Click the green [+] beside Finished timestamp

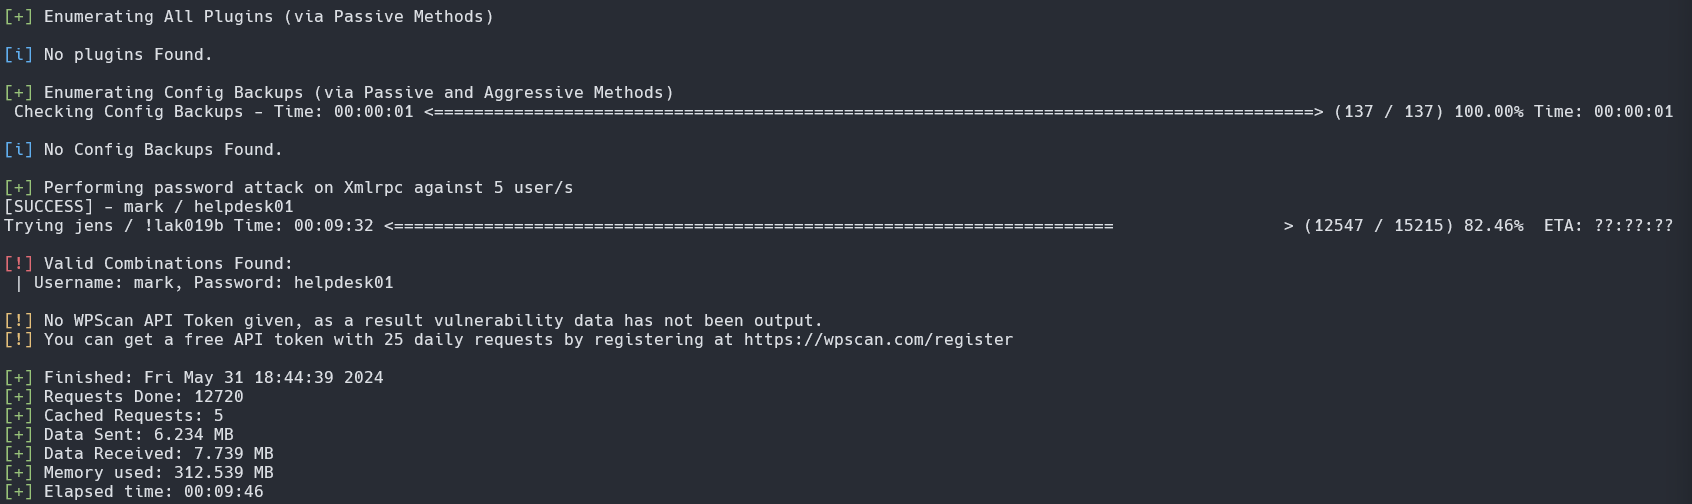pos(19,378)
